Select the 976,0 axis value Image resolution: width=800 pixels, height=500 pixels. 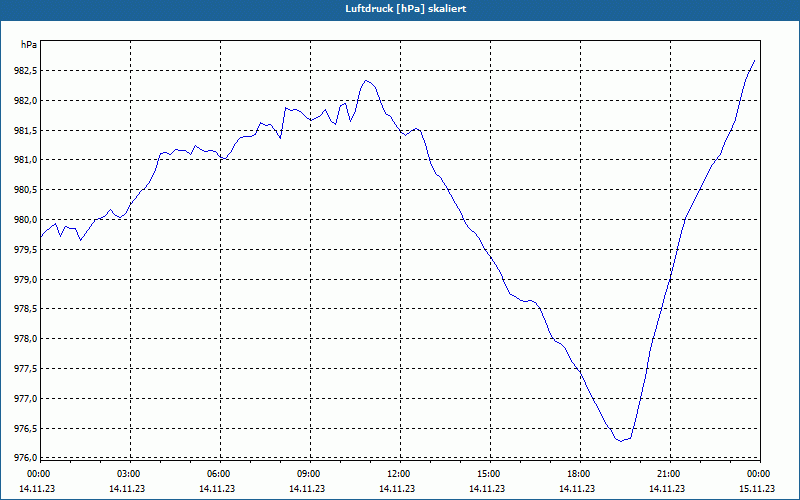point(26,457)
